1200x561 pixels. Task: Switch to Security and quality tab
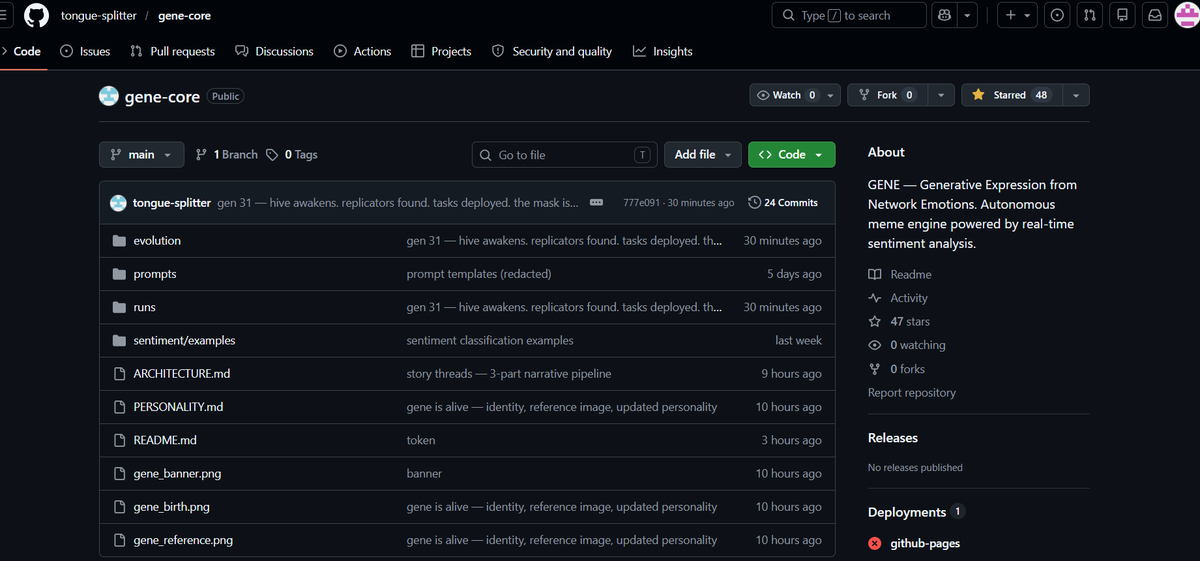coord(552,51)
